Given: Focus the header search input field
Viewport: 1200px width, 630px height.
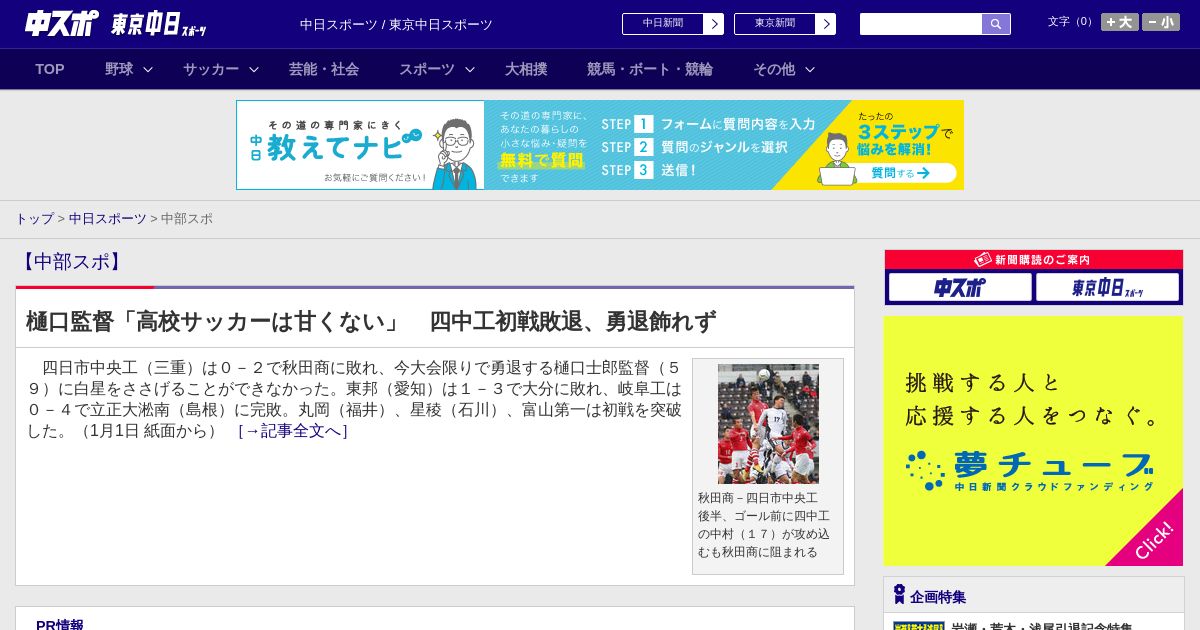Looking at the screenshot, I should click(x=921, y=24).
